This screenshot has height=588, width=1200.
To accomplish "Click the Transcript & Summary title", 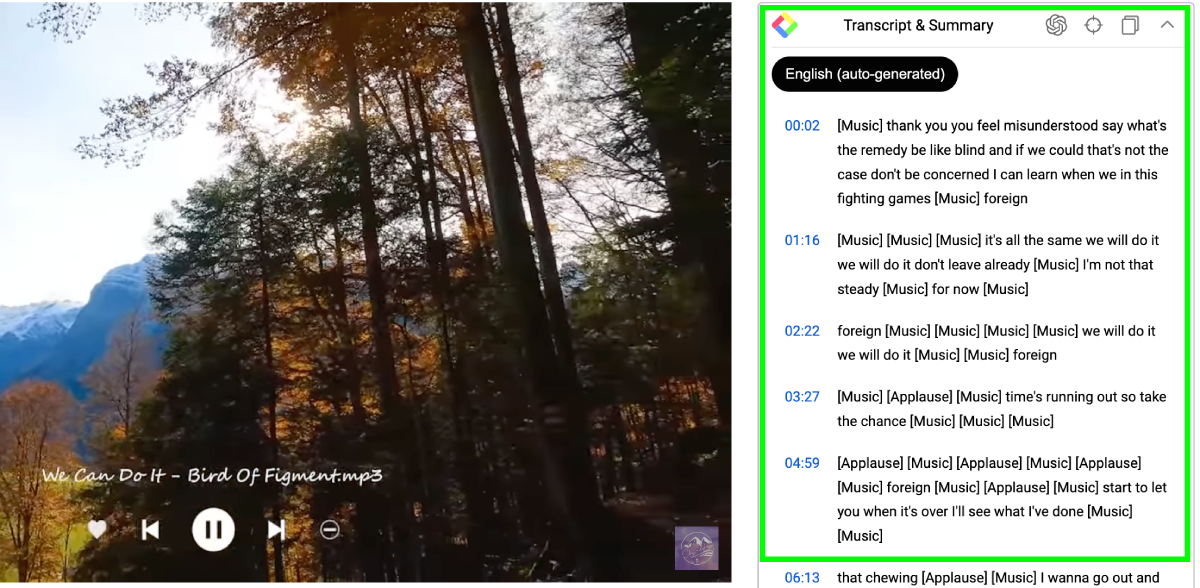I will 918,26.
